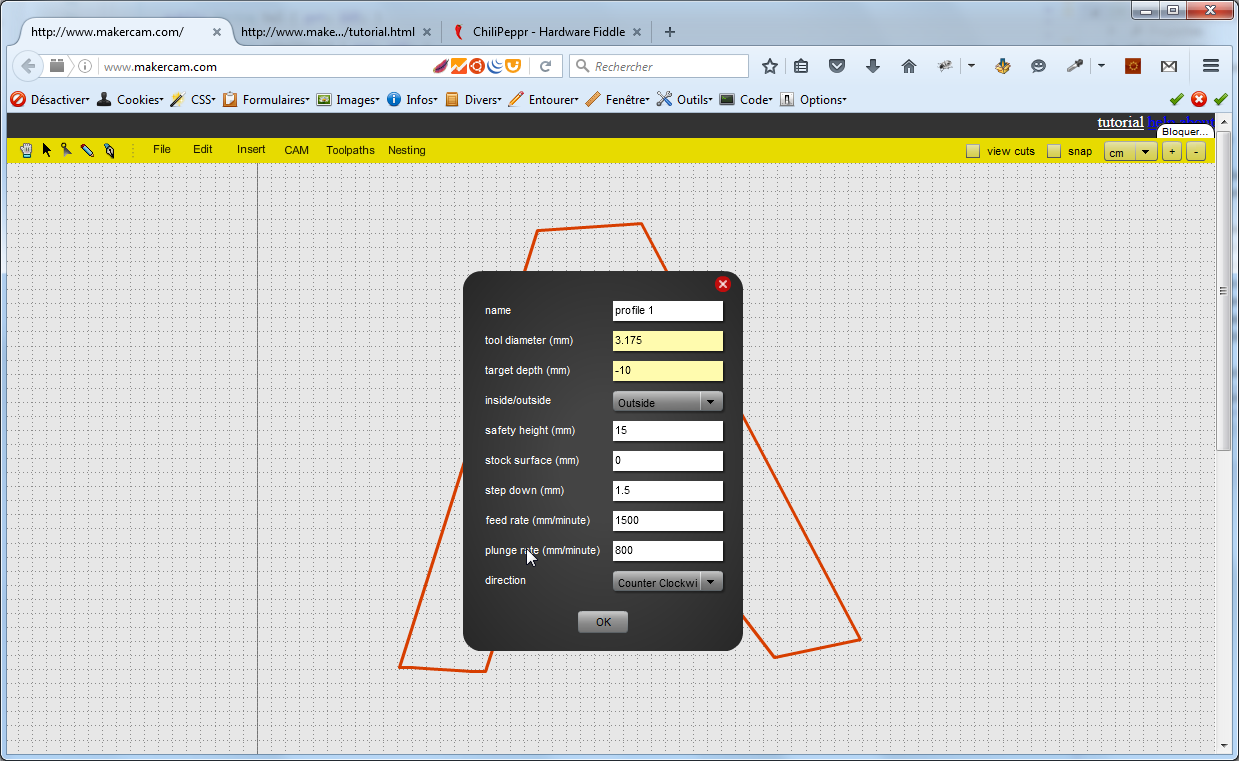This screenshot has height=761, width=1239.
Task: Bookmark this page with star icon
Action: (769, 66)
